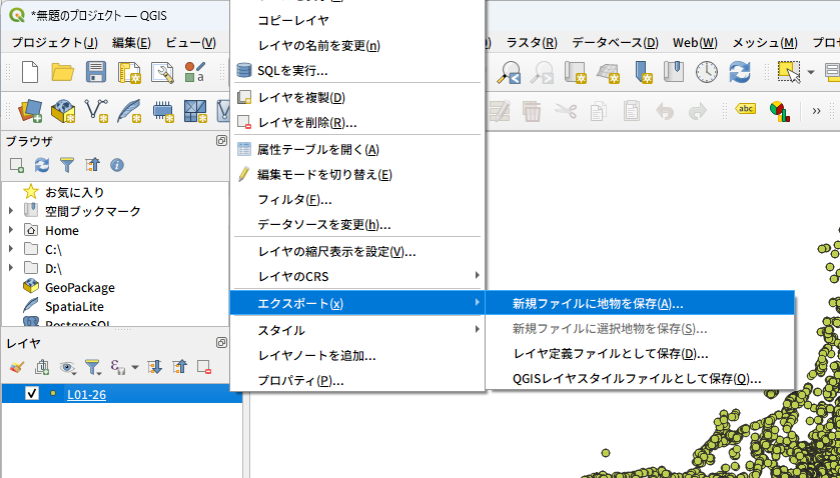
Task: Click the L01-26 layer symbol swatch
Action: 52,394
